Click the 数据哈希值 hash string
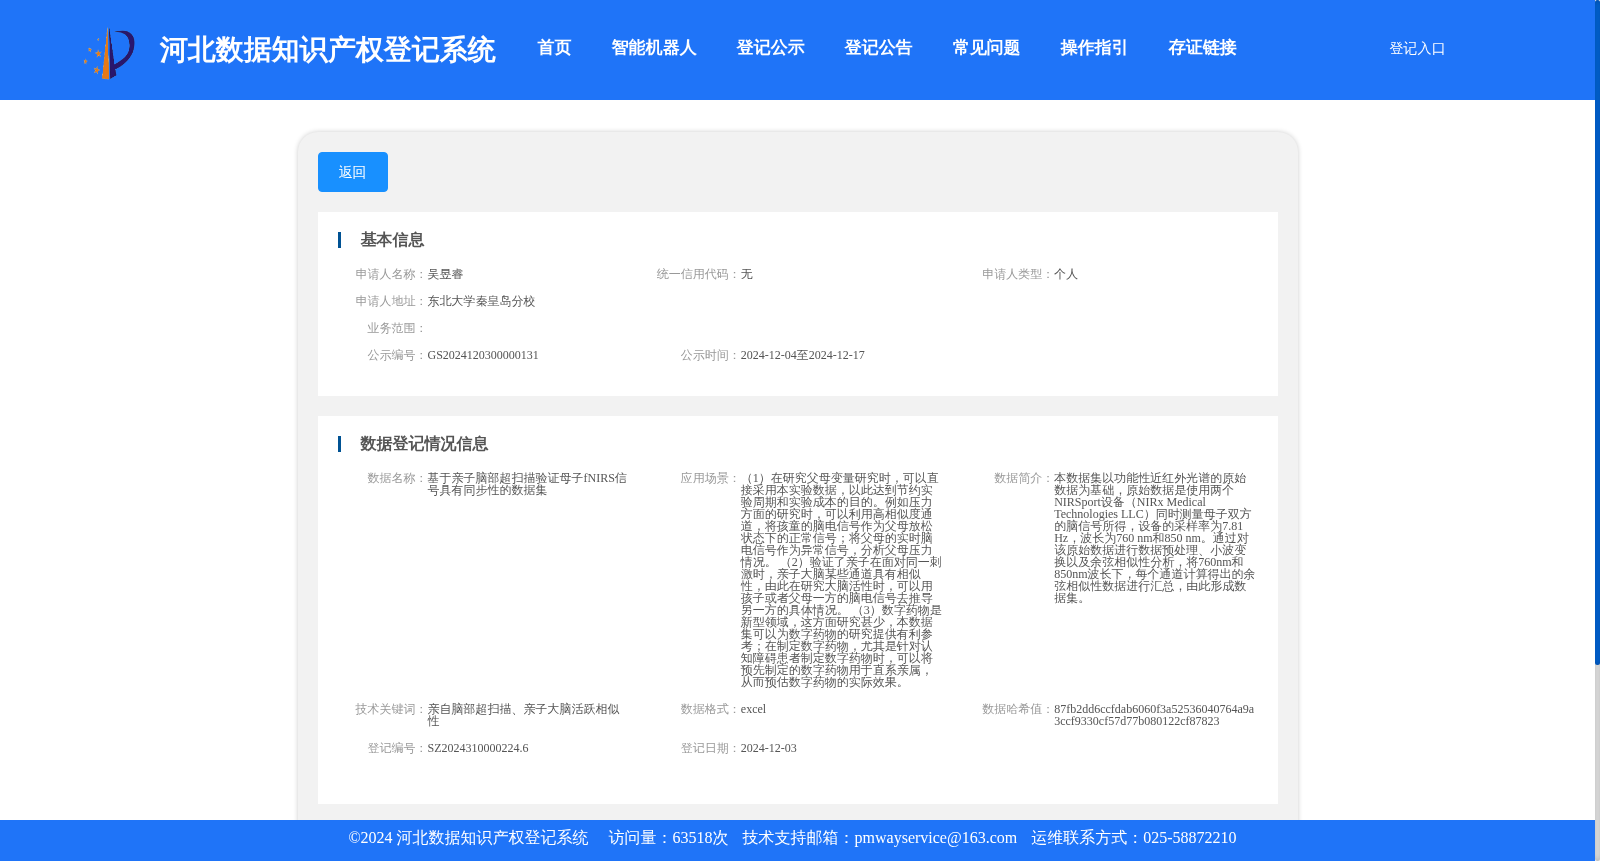This screenshot has width=1600, height=861. tap(1154, 715)
